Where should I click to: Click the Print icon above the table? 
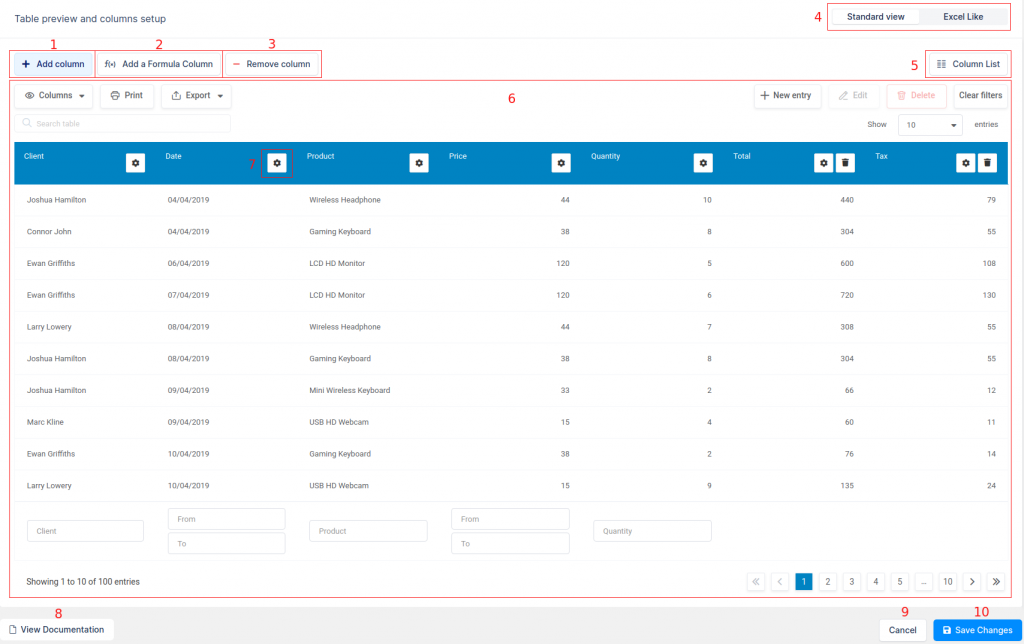coord(126,95)
